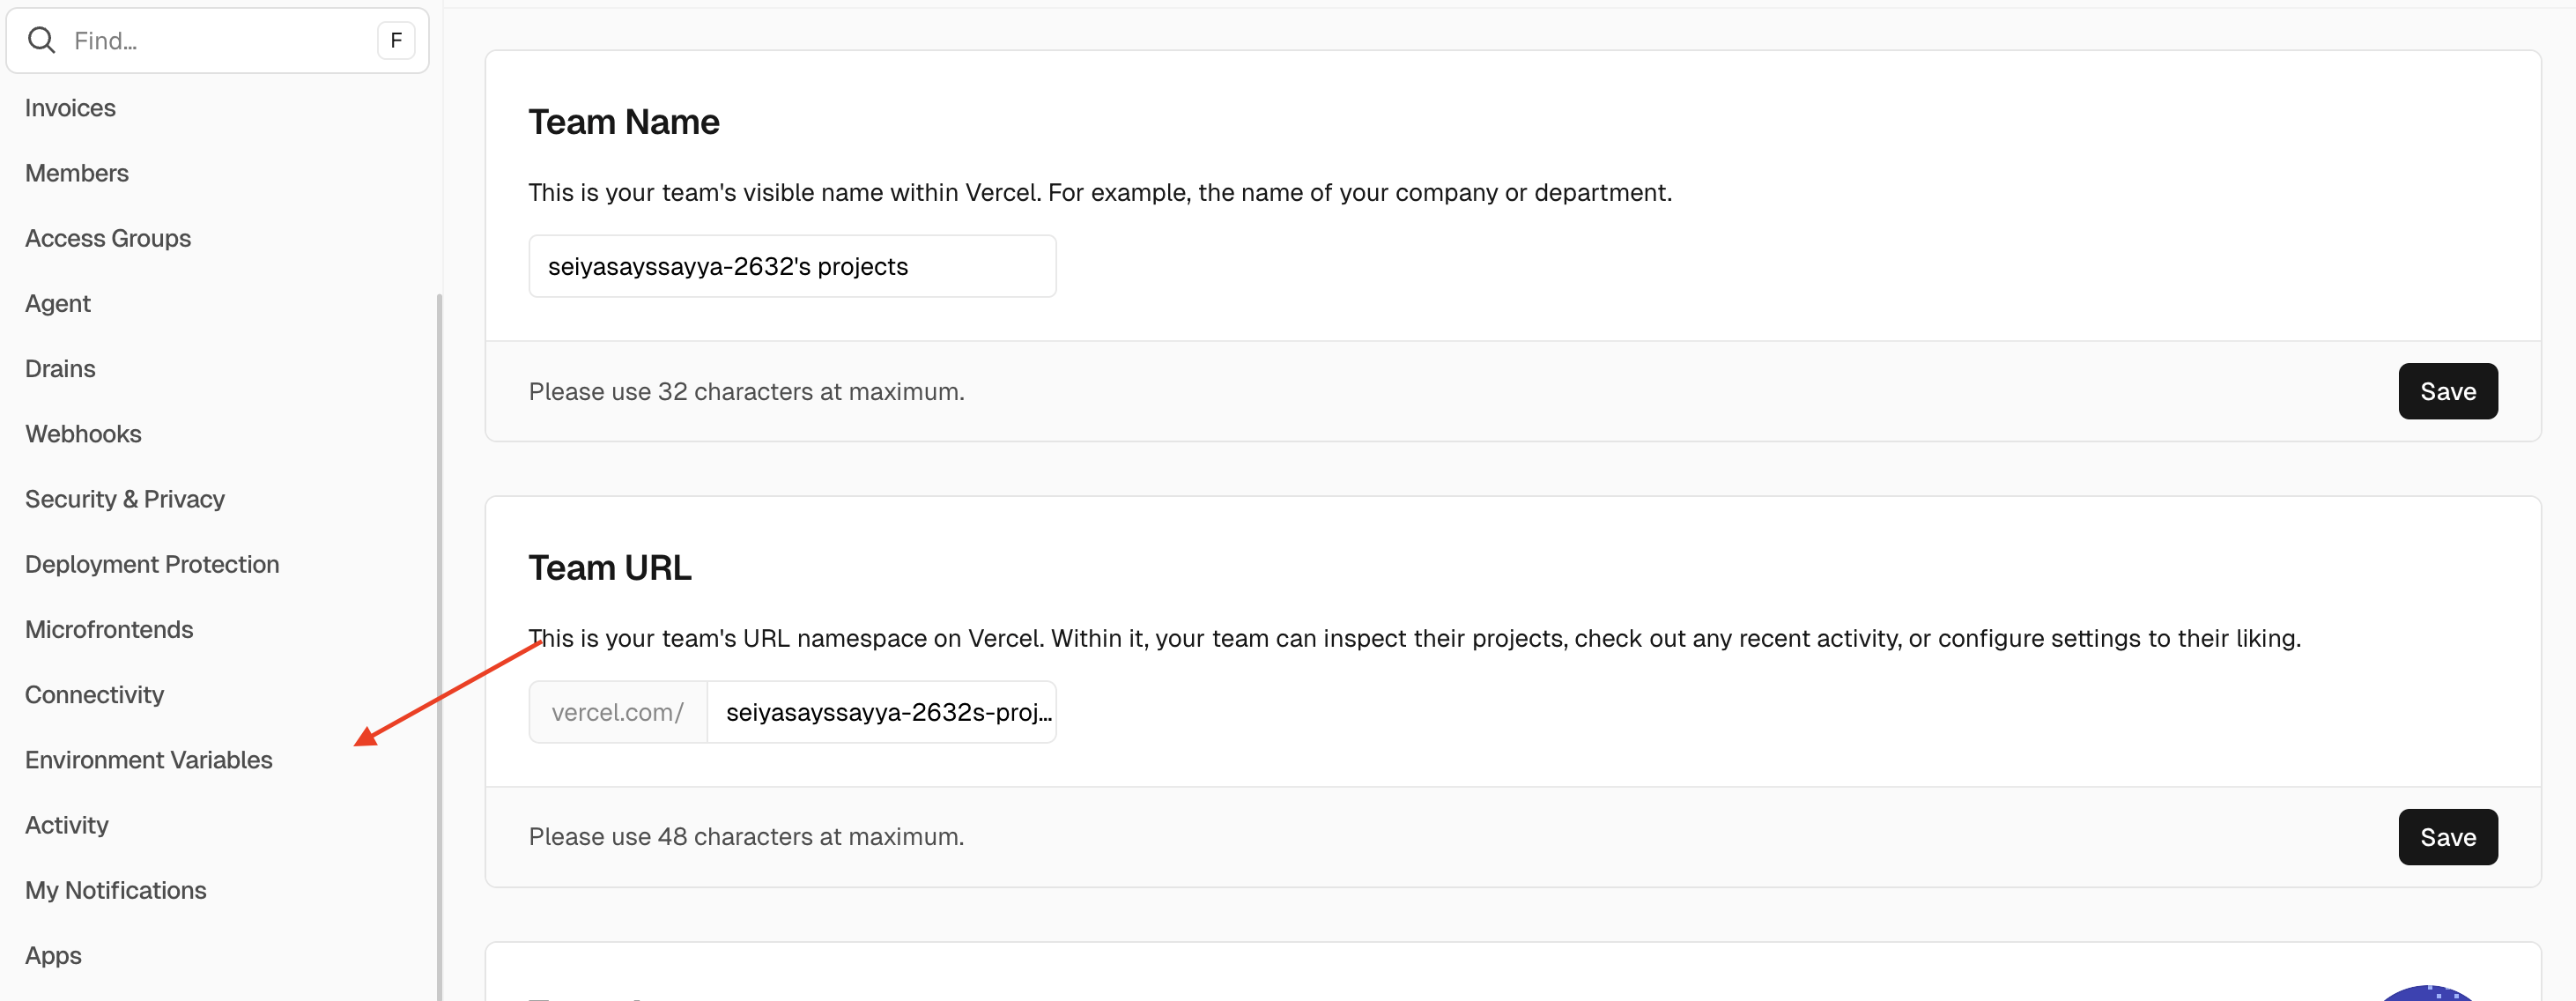
Task: Select Microfrontends in sidebar
Action: coord(109,629)
